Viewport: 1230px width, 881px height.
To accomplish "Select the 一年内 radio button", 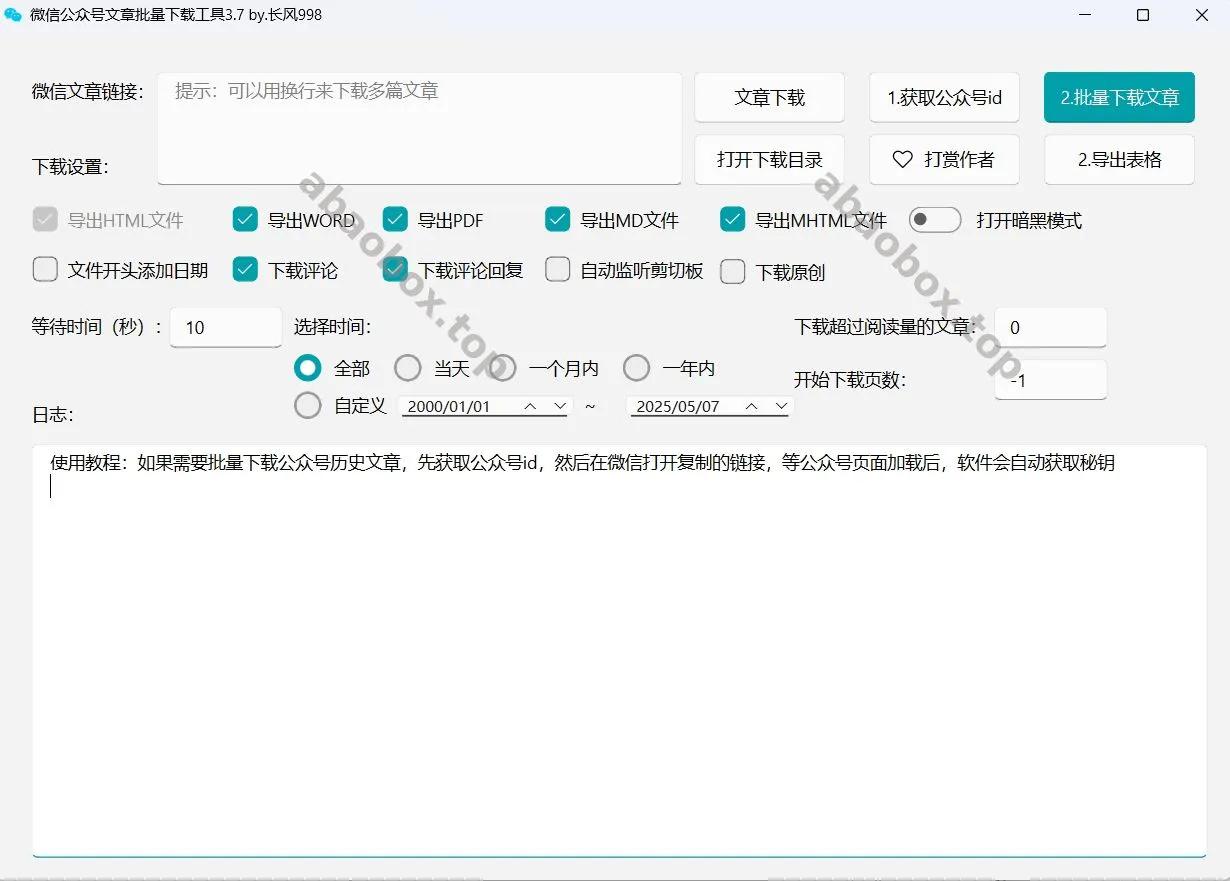I will tap(637, 369).
